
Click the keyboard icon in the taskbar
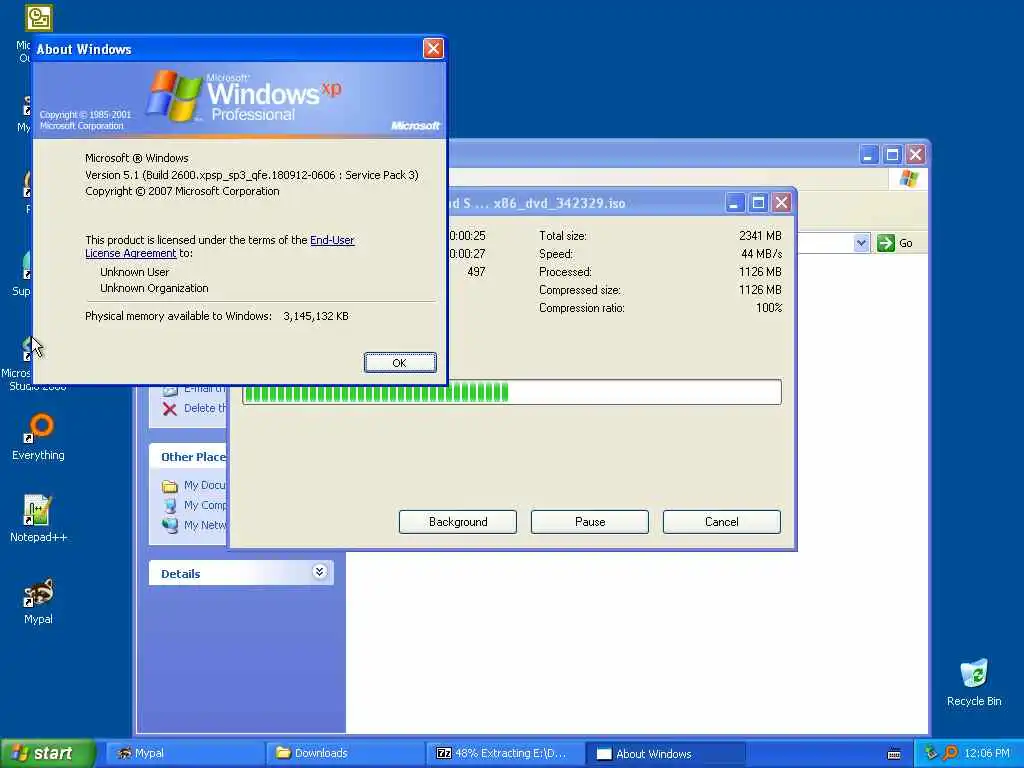coord(895,754)
